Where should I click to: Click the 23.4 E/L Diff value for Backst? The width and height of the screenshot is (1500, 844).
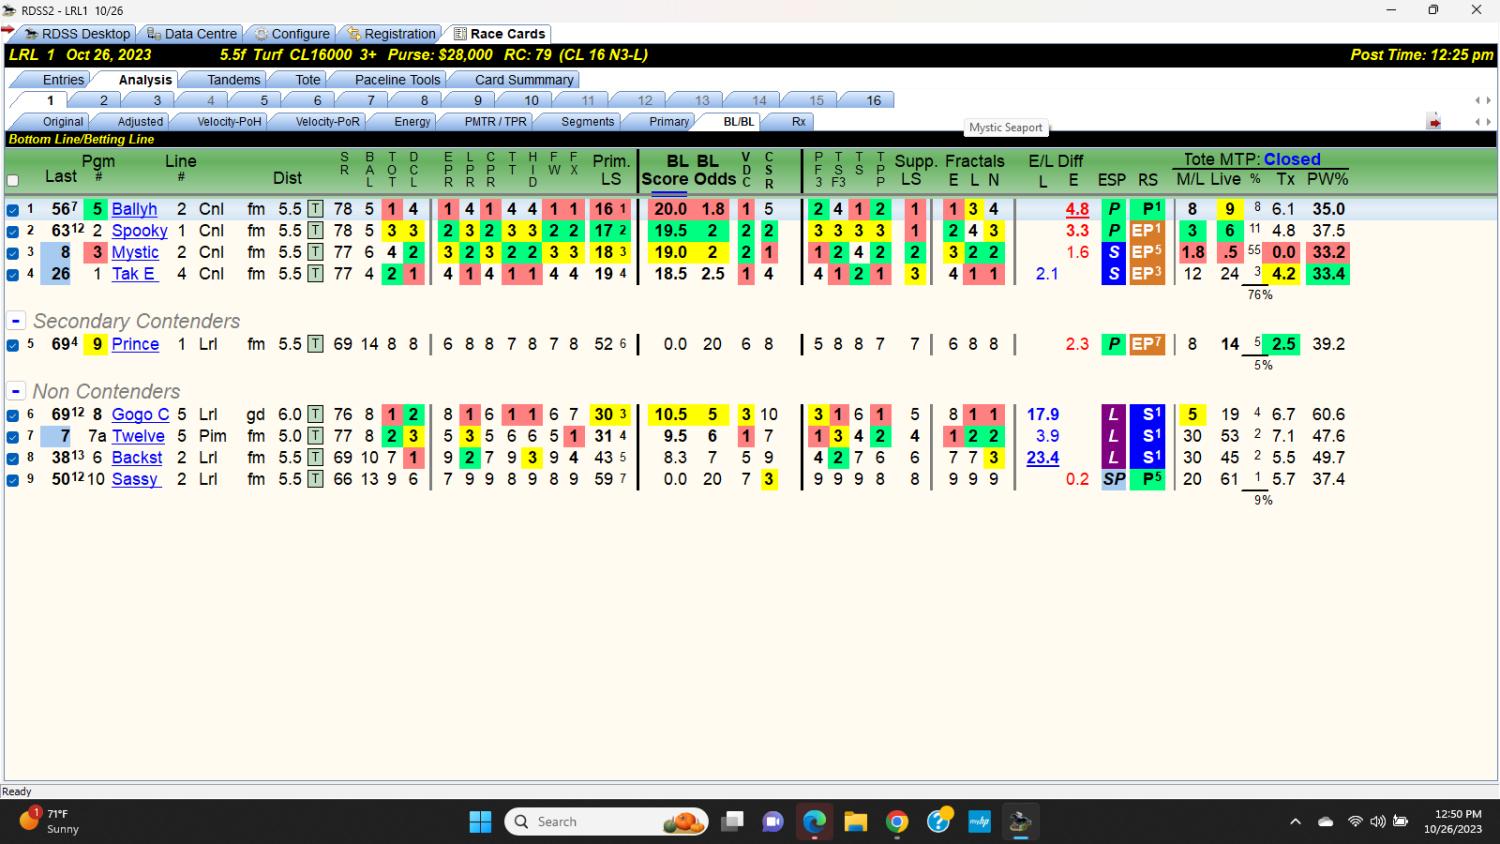pyautogui.click(x=1043, y=458)
